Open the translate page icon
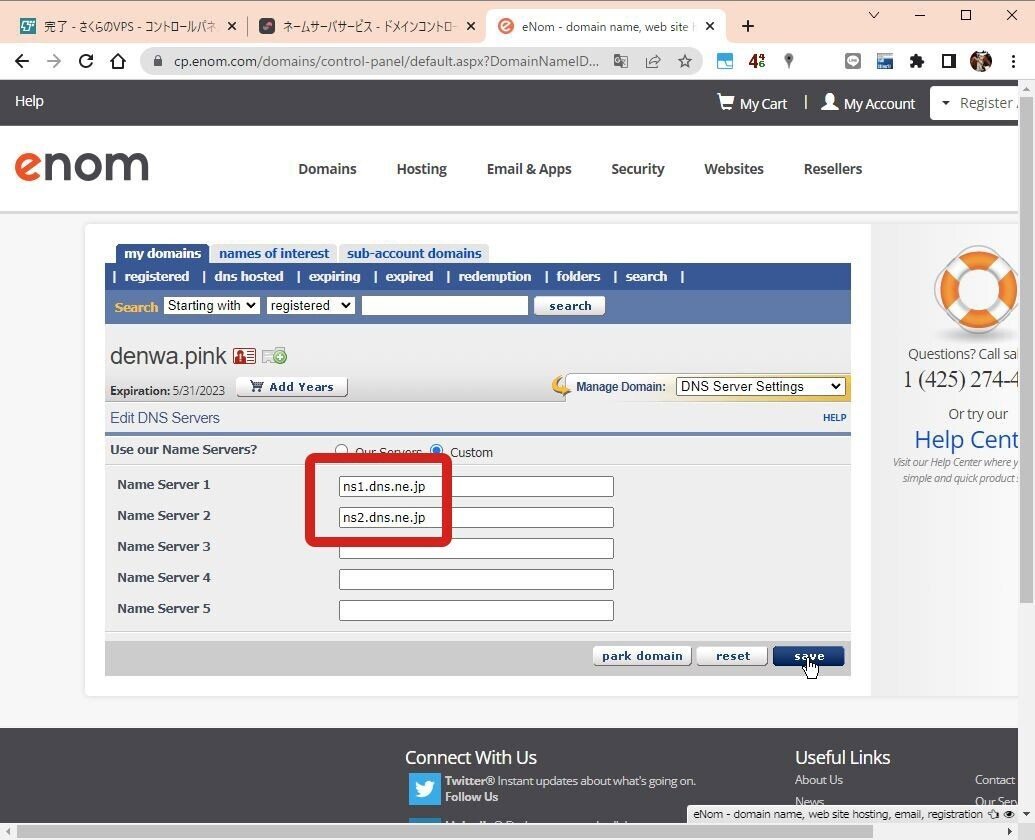 click(x=620, y=61)
